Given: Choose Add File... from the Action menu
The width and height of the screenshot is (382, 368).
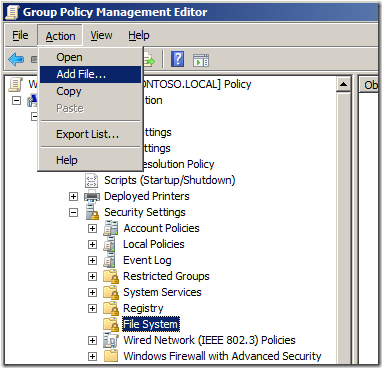Looking at the screenshot, I should [90, 74].
